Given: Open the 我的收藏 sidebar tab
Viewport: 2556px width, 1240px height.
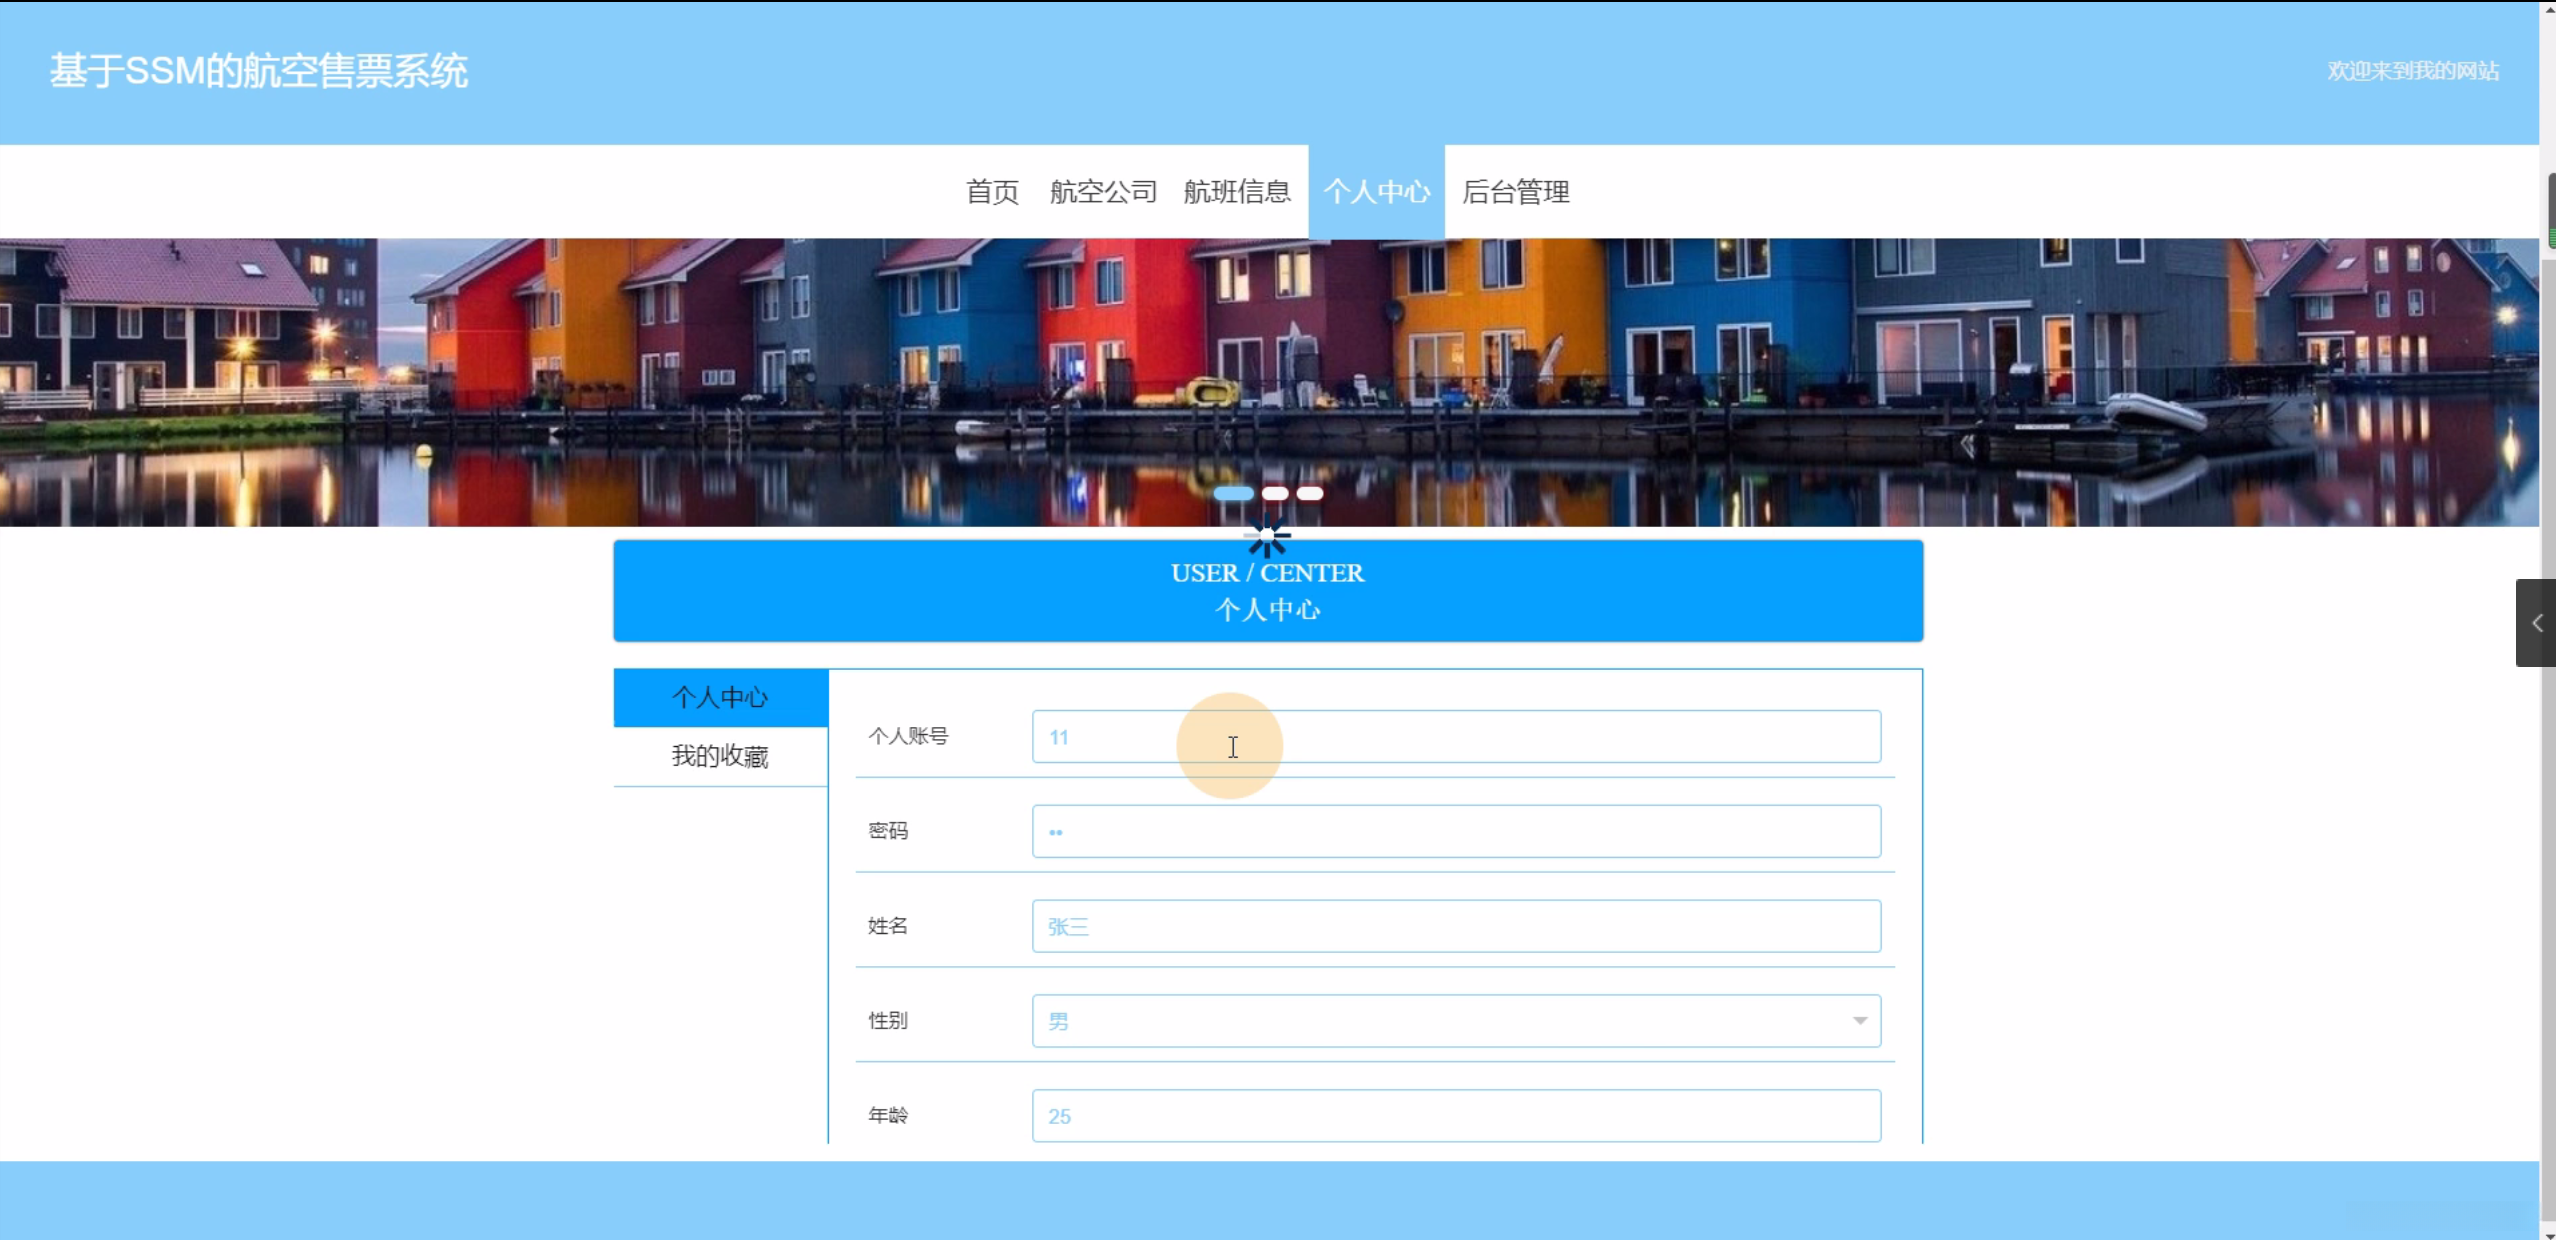Looking at the screenshot, I should point(720,756).
